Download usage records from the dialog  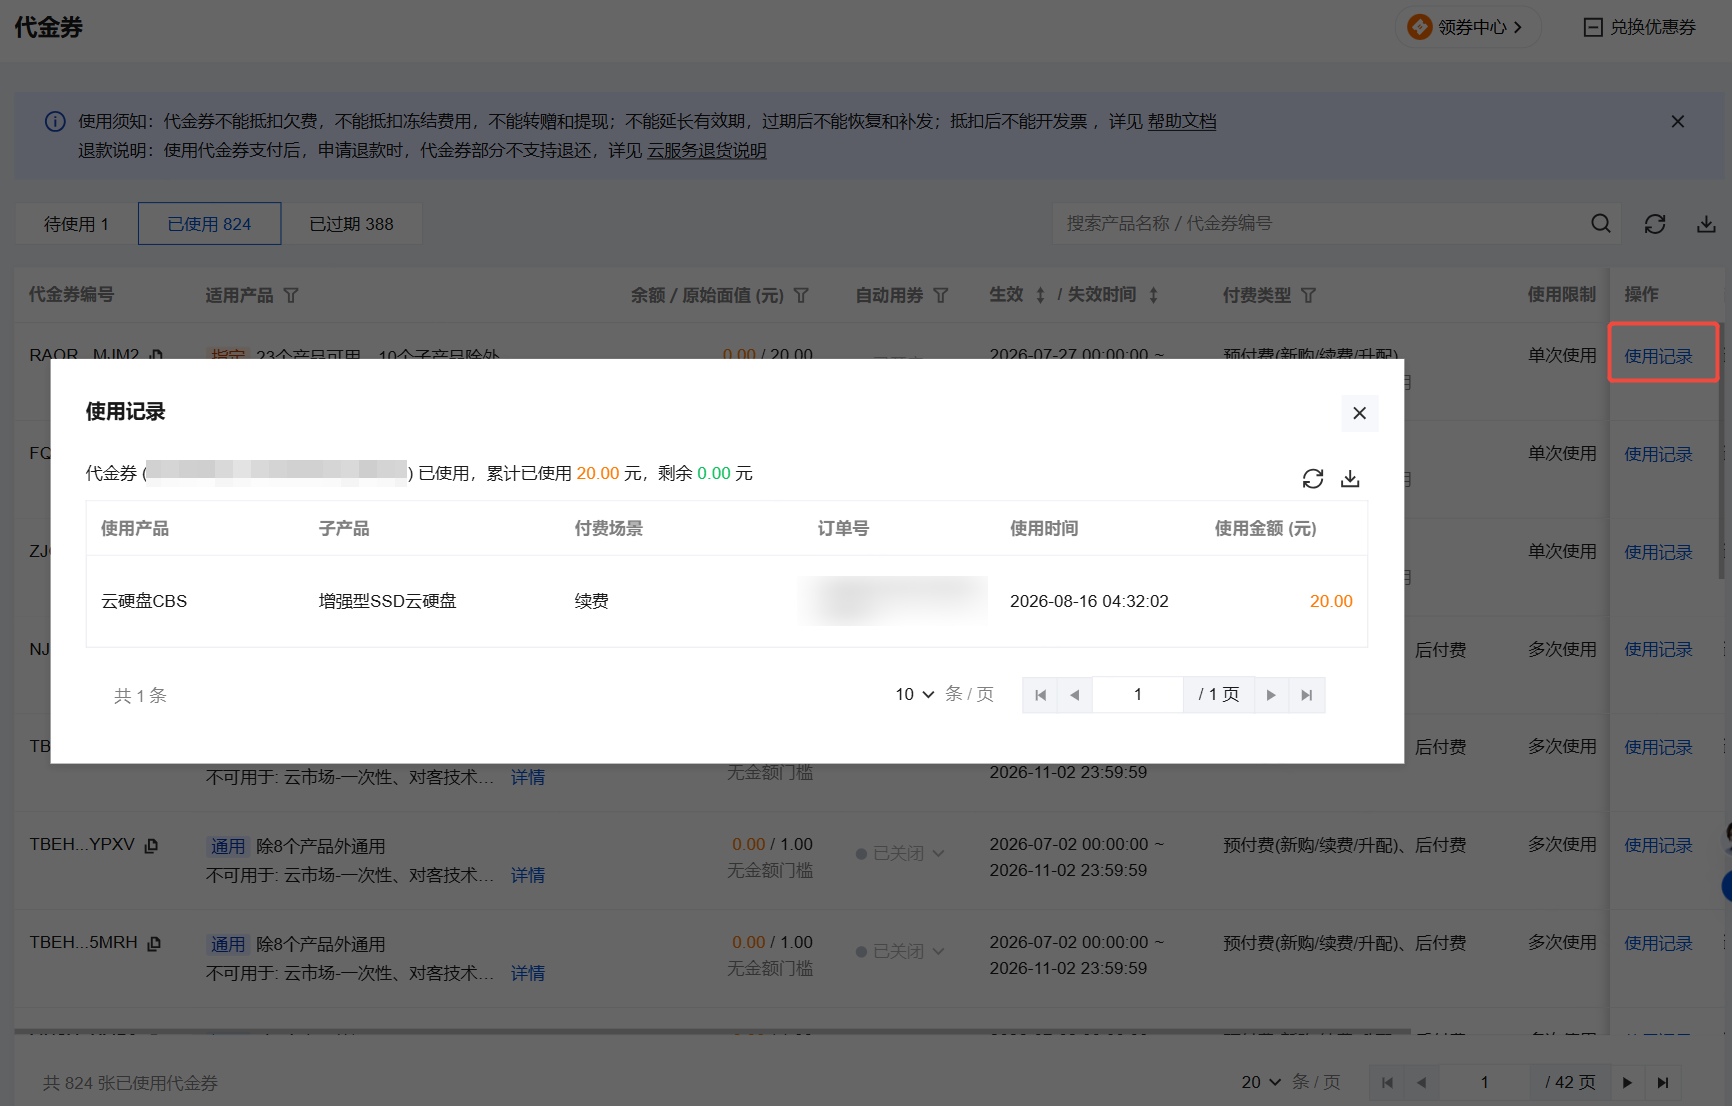pyautogui.click(x=1350, y=479)
